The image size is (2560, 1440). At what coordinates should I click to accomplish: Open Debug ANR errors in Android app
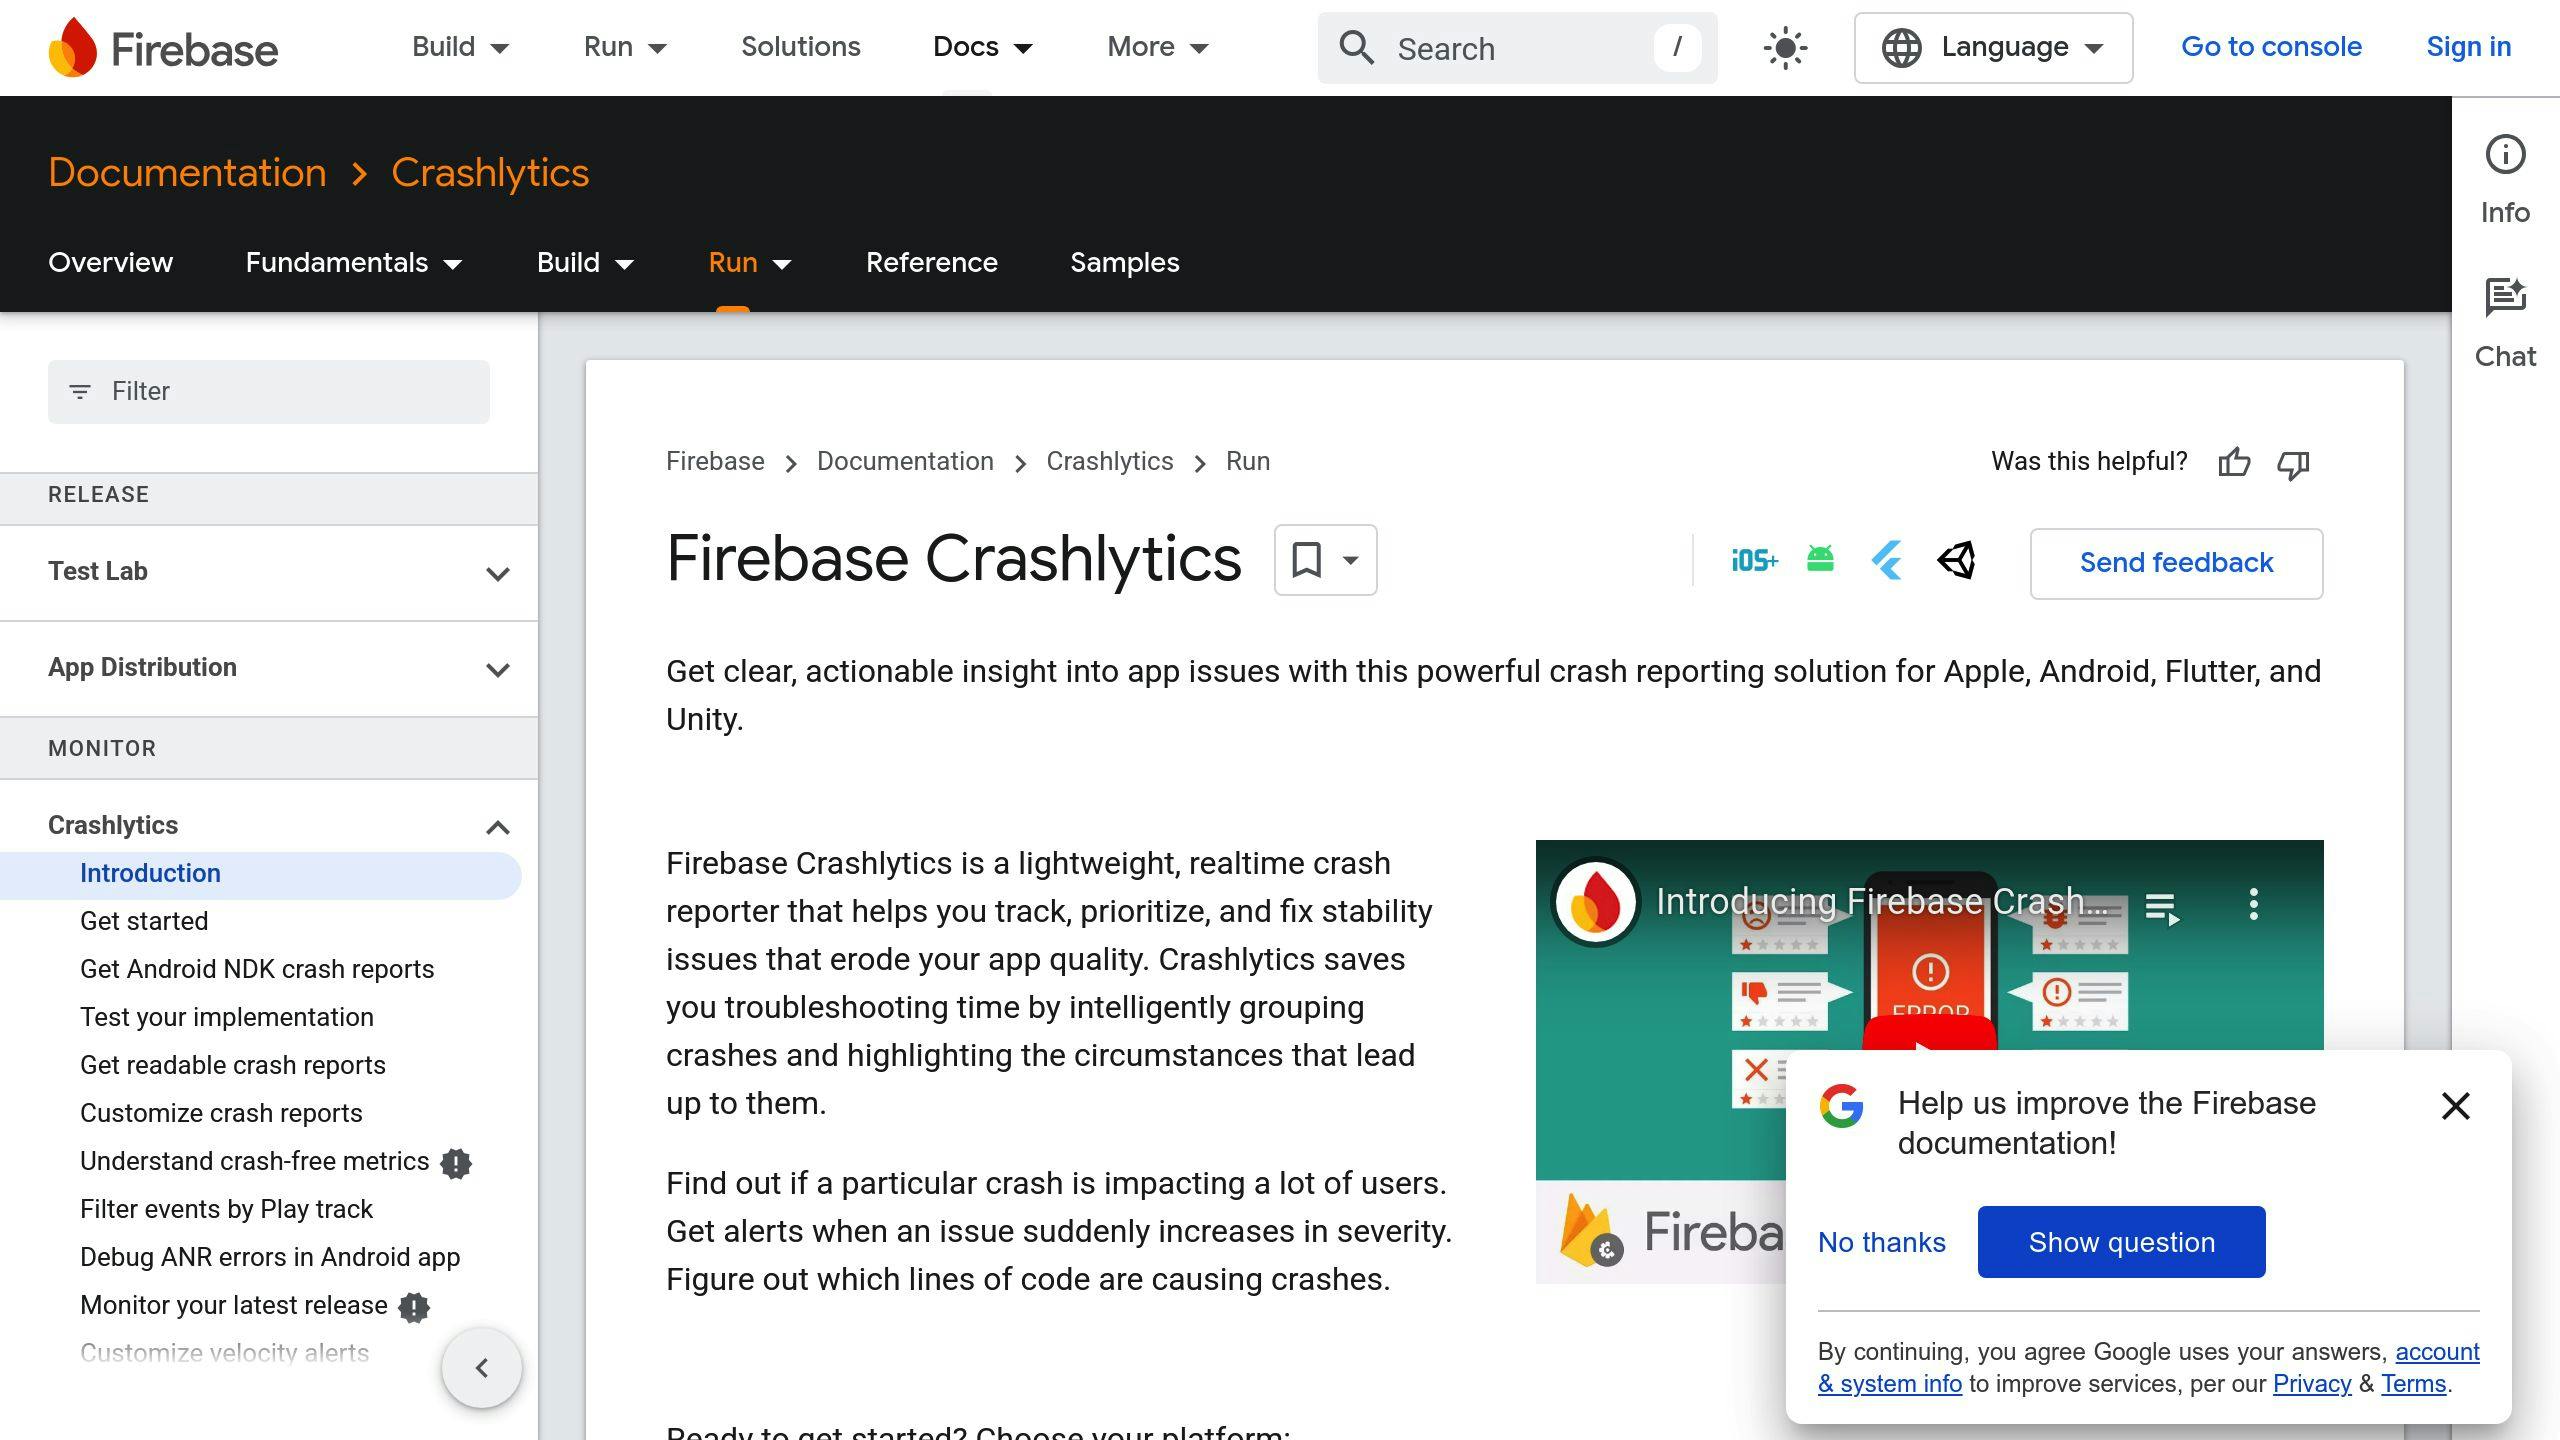coord(270,1257)
